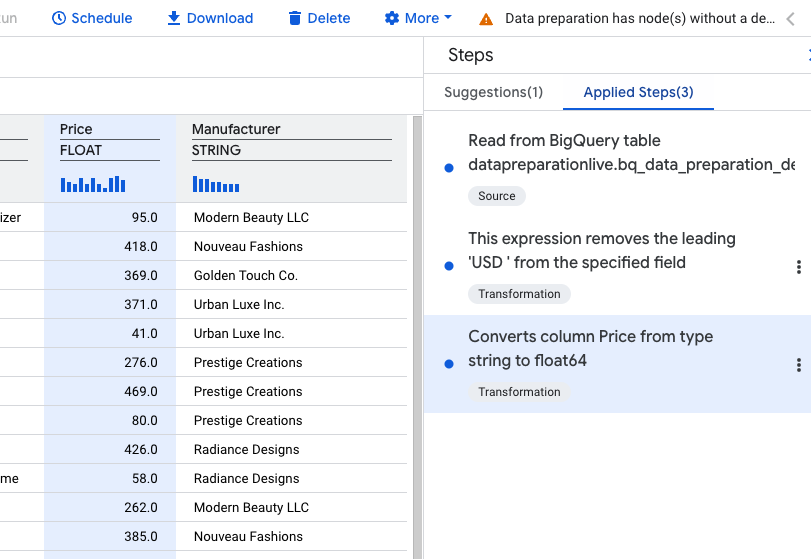Click the Golden Touch Co. manufacturer cell

pos(246,275)
